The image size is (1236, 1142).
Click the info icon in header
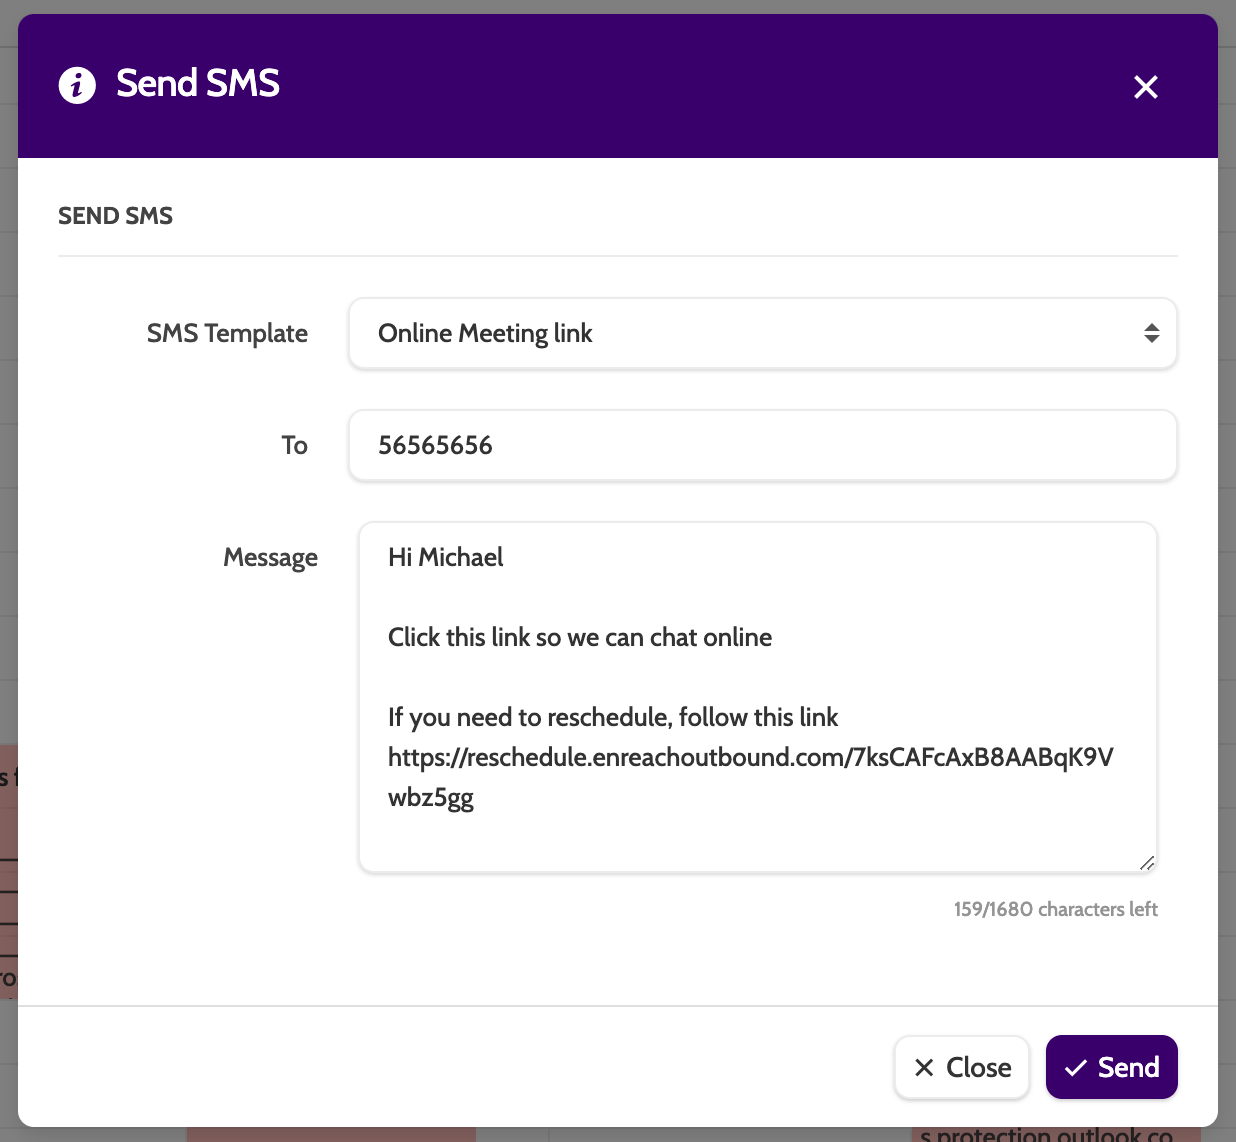(77, 85)
